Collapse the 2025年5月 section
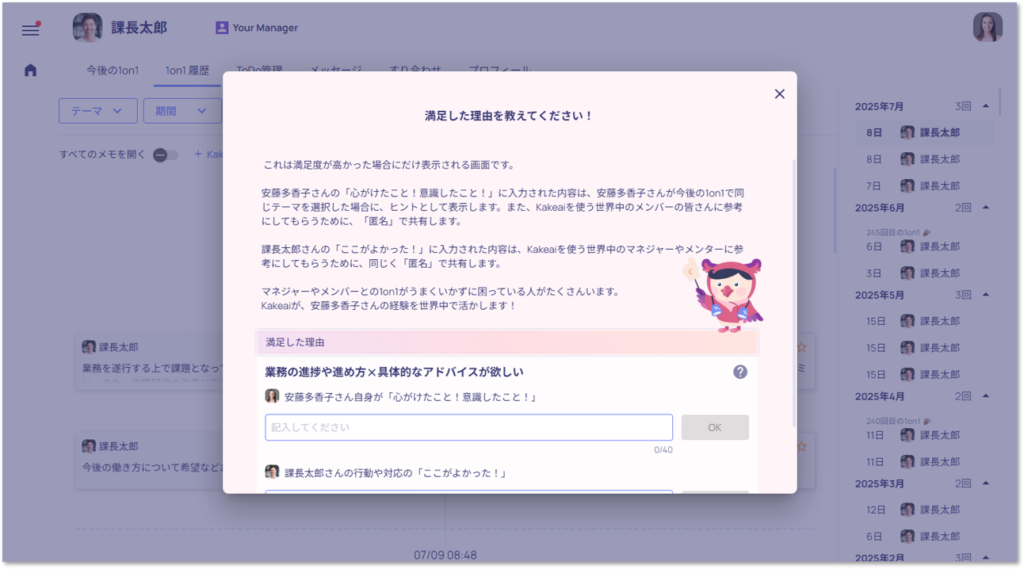 click(x=985, y=295)
